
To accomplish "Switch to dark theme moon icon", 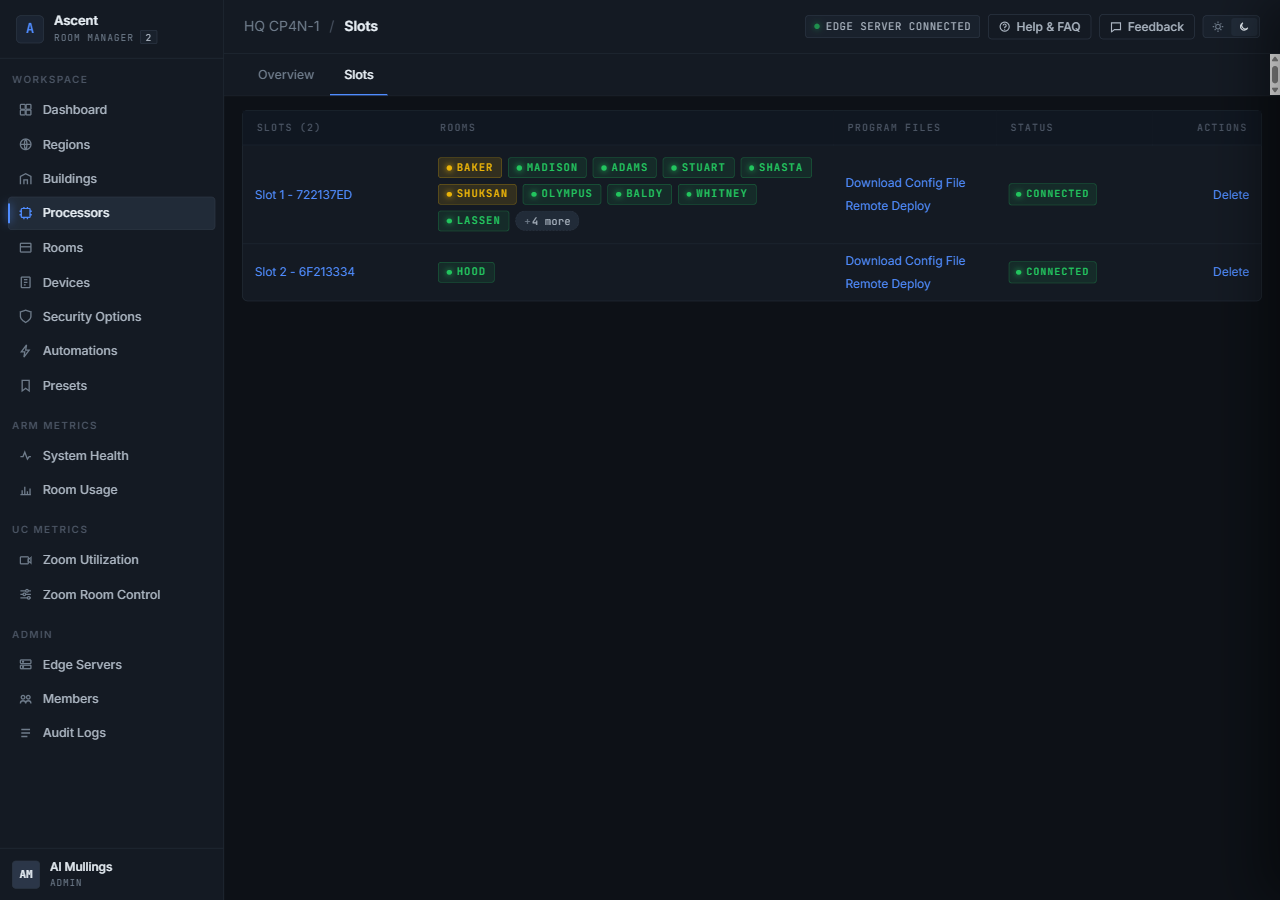I will click(x=1244, y=27).
